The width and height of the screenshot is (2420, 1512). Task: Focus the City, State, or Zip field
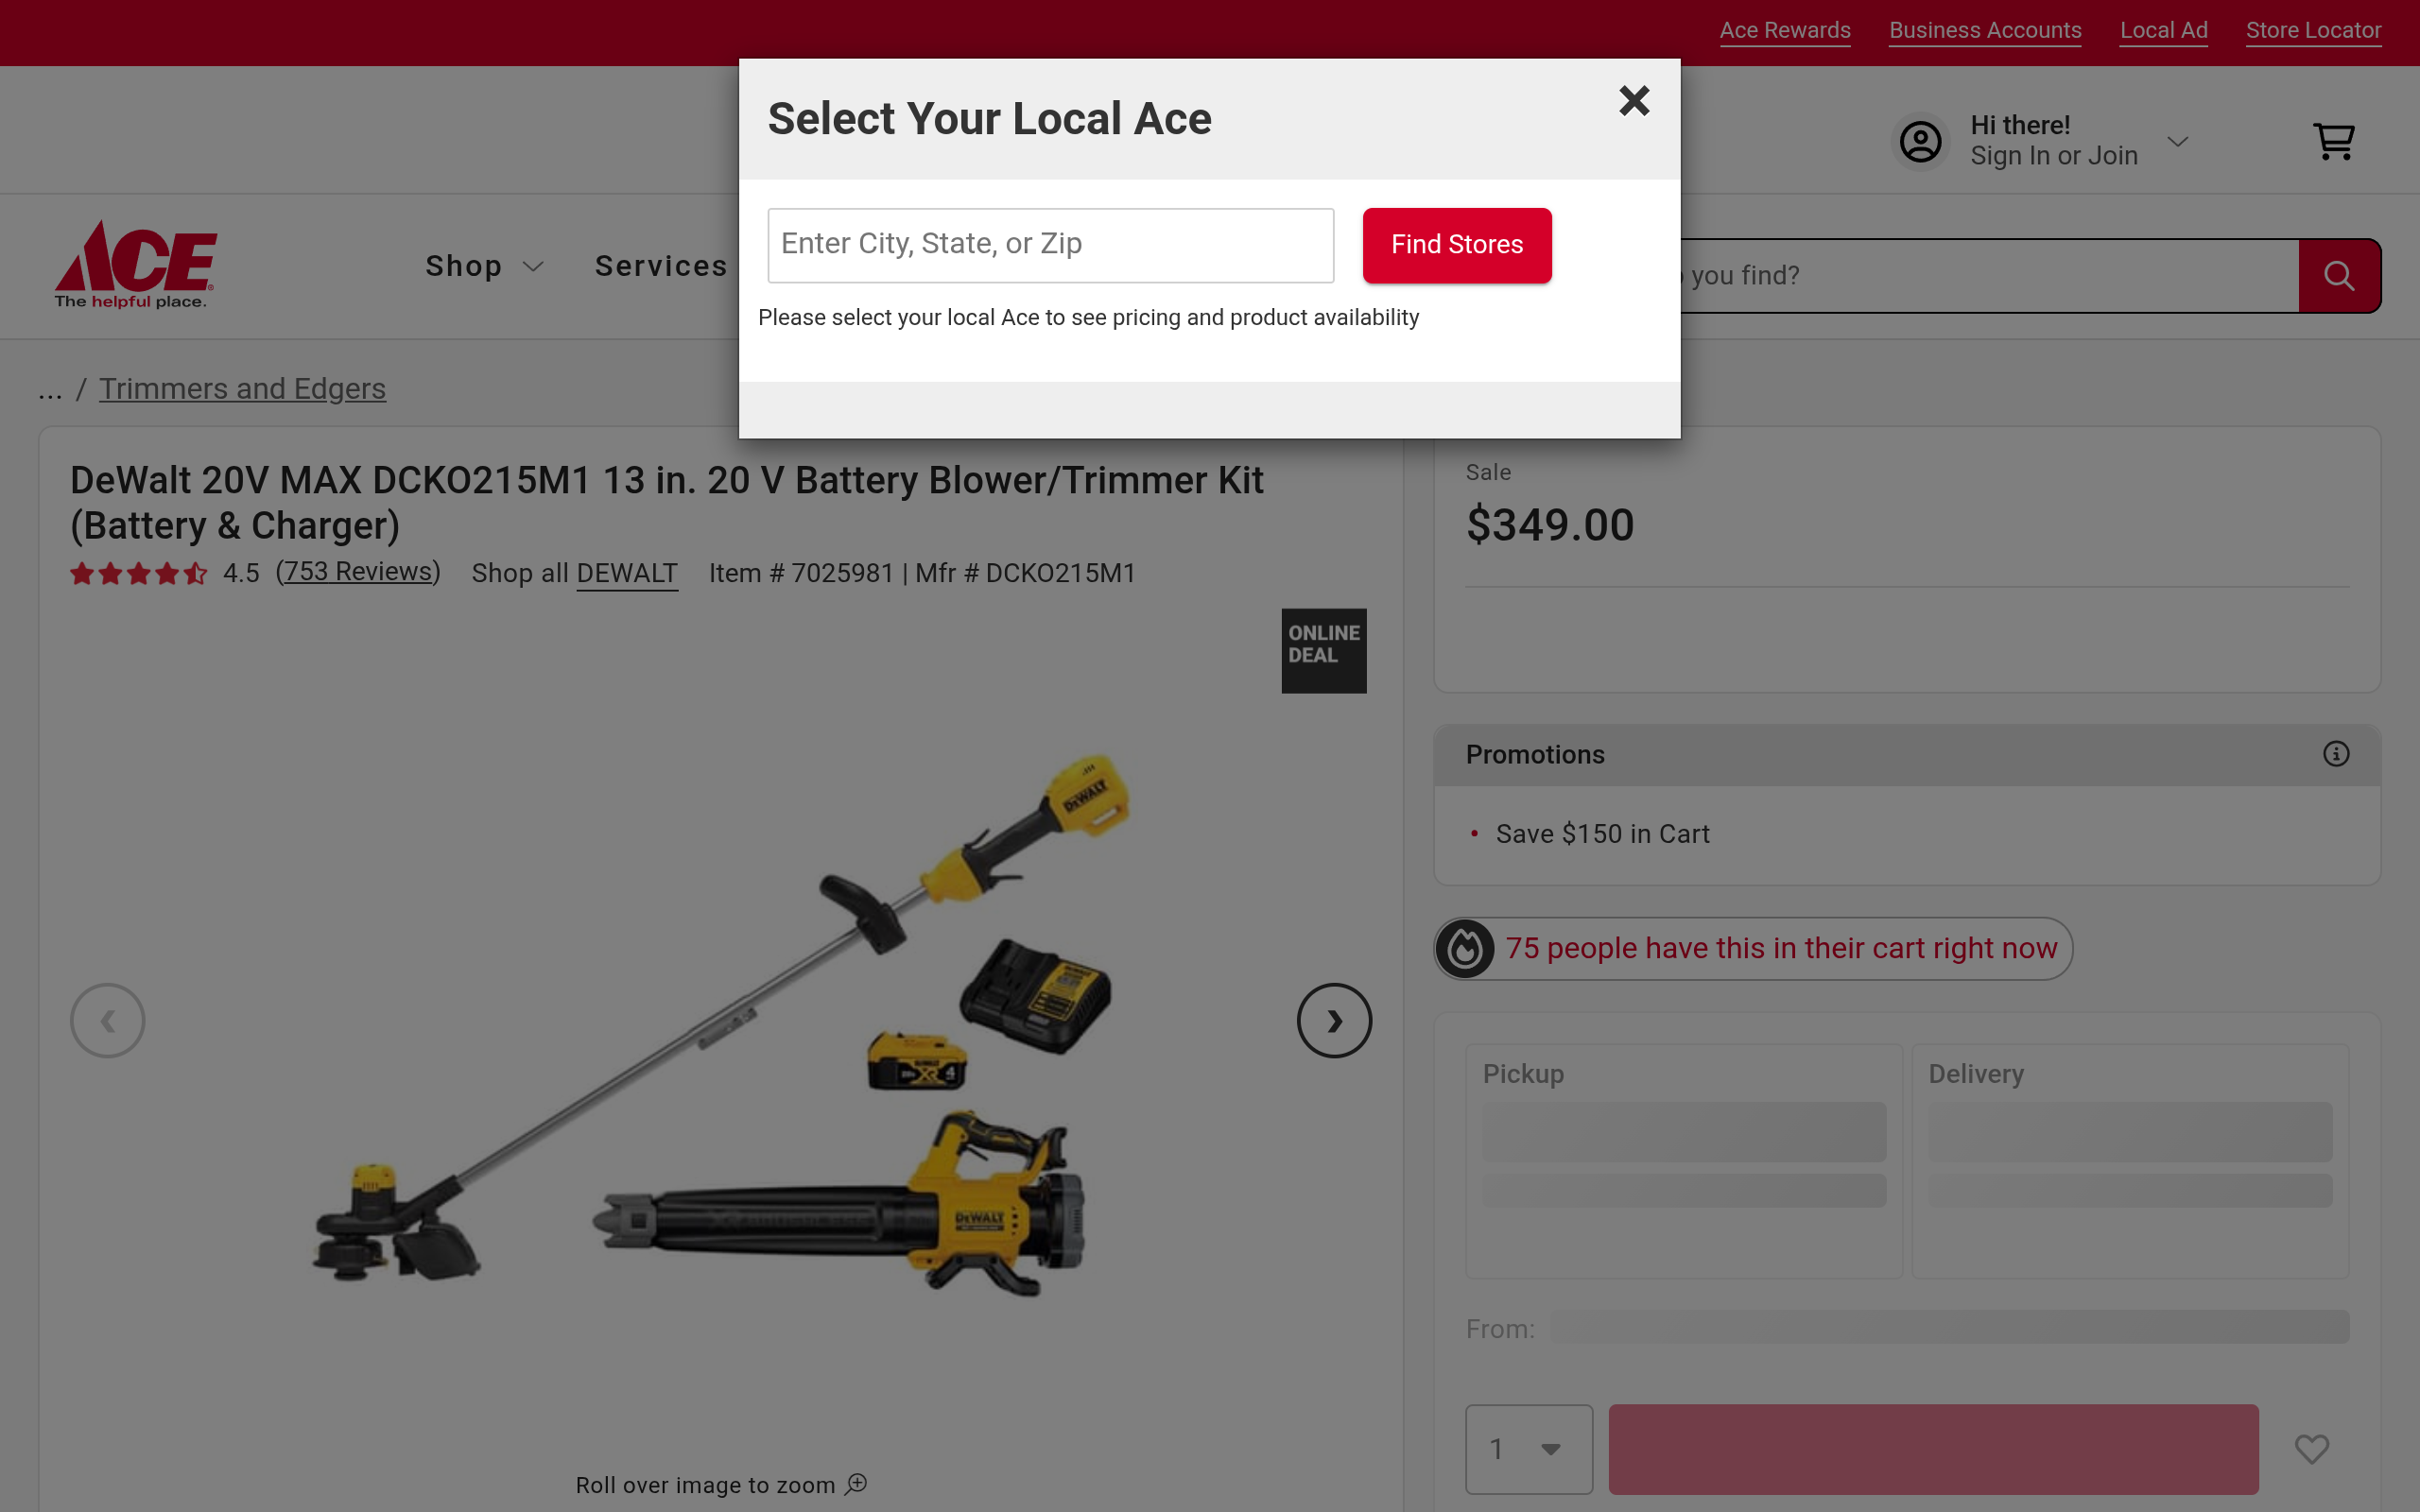pyautogui.click(x=1050, y=245)
